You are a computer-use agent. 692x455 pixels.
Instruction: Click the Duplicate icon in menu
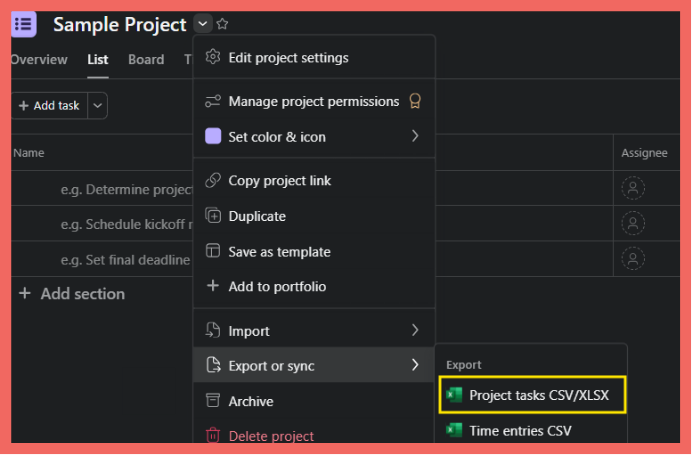click(212, 216)
